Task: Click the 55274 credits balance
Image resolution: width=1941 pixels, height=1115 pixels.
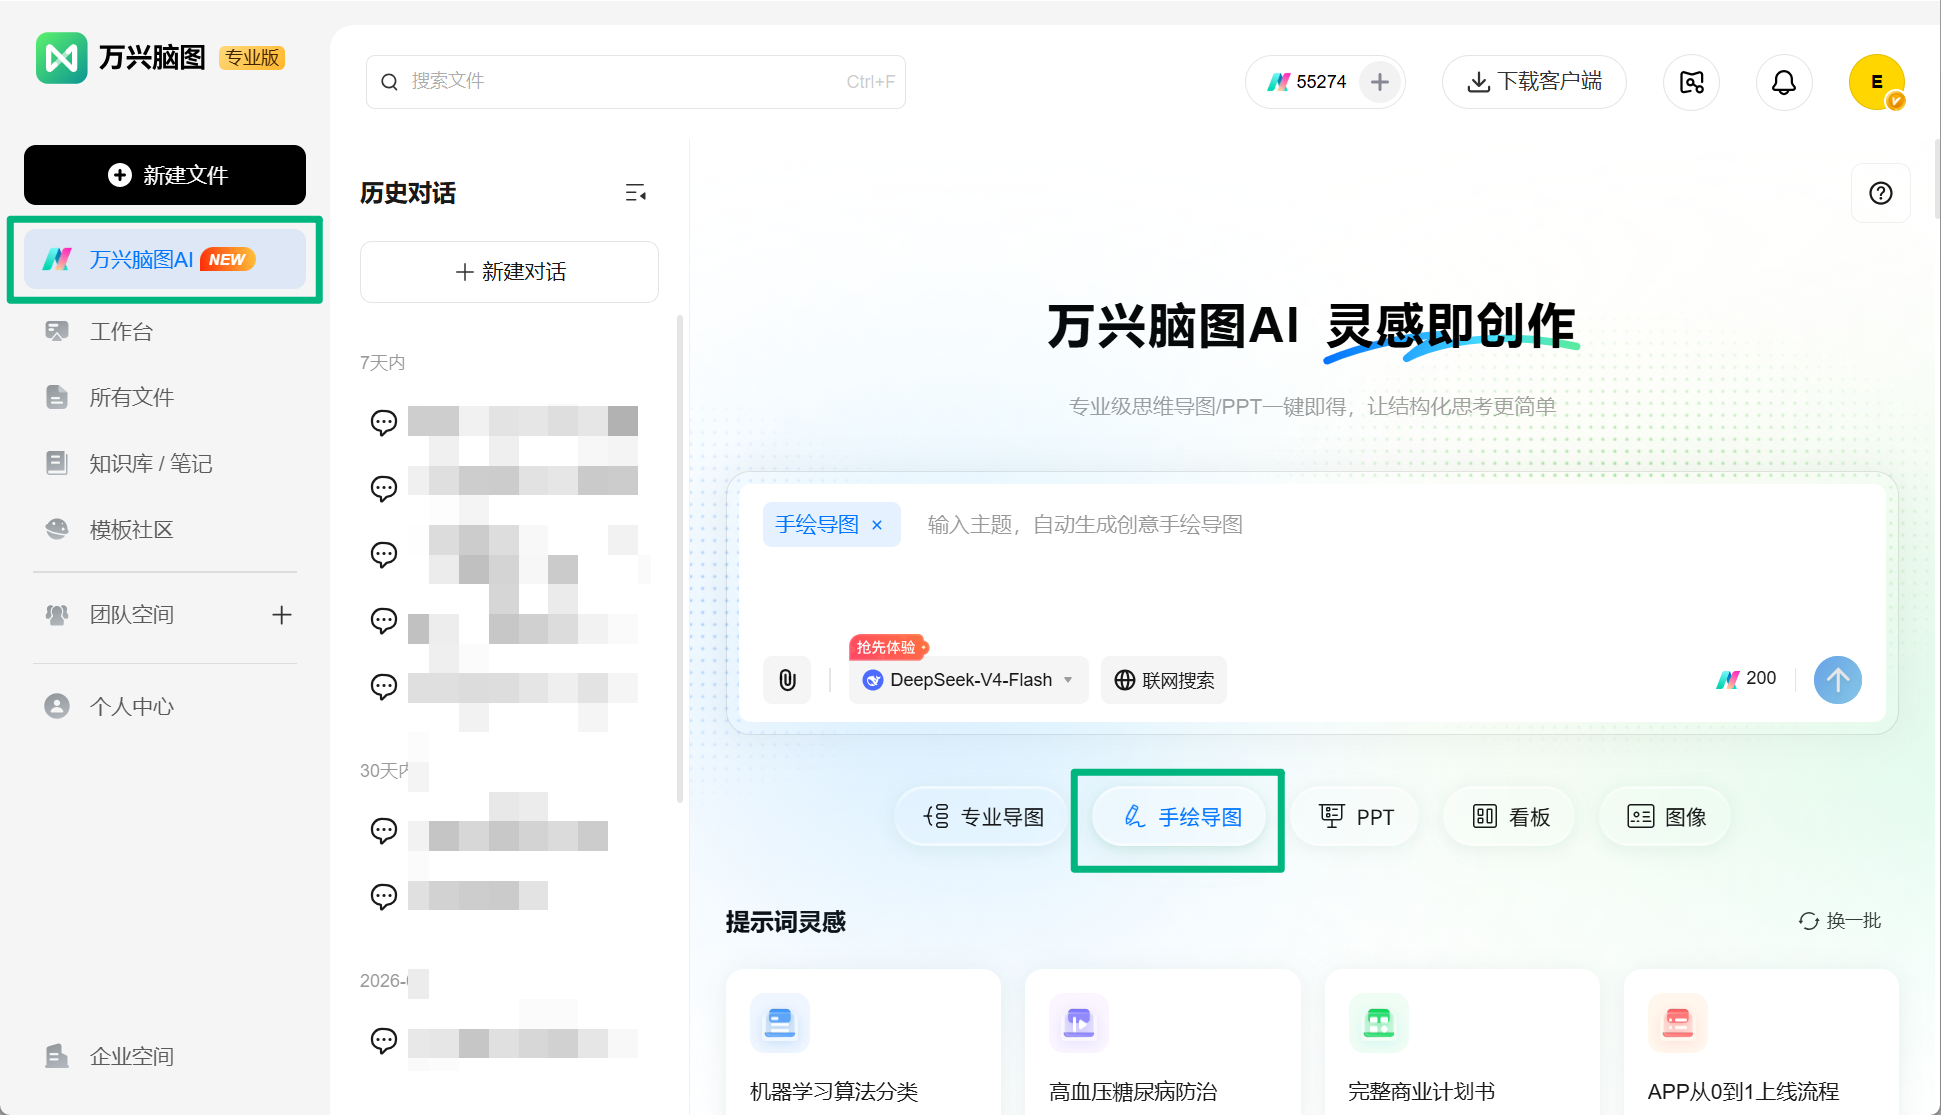Action: pyautogui.click(x=1307, y=82)
